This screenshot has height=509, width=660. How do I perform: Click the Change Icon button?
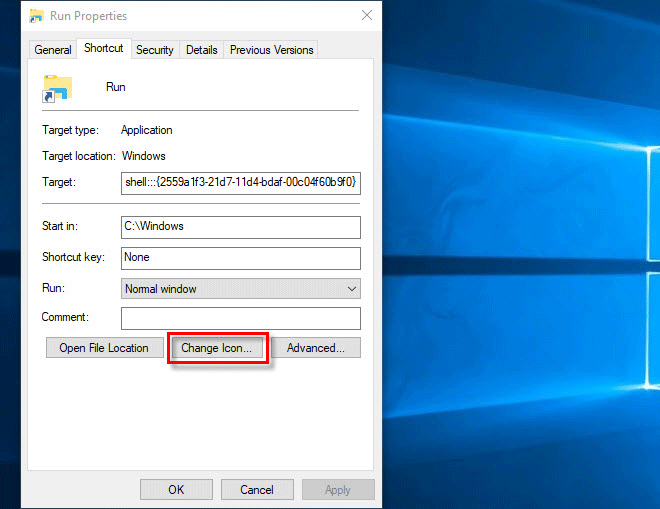pyautogui.click(x=217, y=348)
